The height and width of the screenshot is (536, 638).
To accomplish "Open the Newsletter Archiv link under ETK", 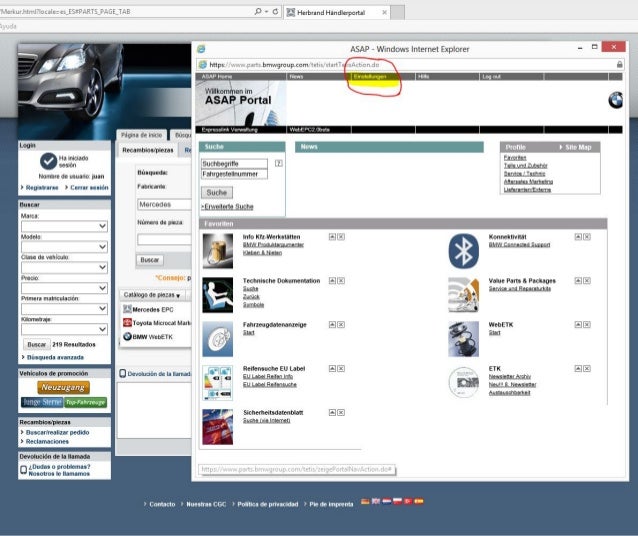I will [509, 377].
